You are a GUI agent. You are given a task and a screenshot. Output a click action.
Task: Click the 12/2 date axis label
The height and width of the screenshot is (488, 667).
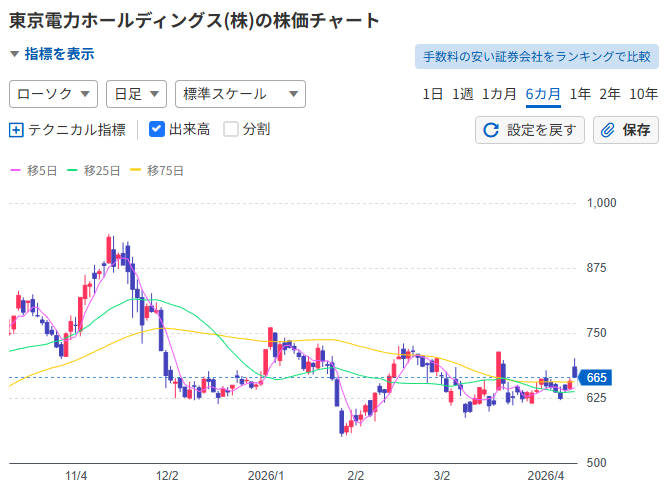(167, 476)
